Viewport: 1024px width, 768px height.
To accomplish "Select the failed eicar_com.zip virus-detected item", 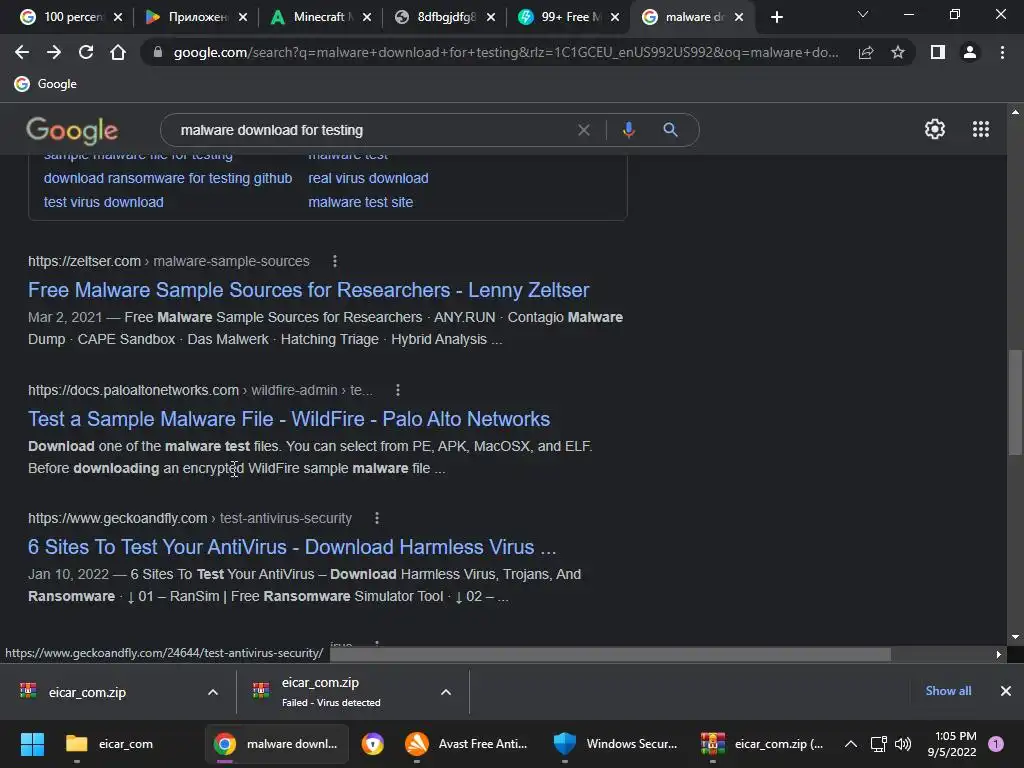I will tap(331, 692).
